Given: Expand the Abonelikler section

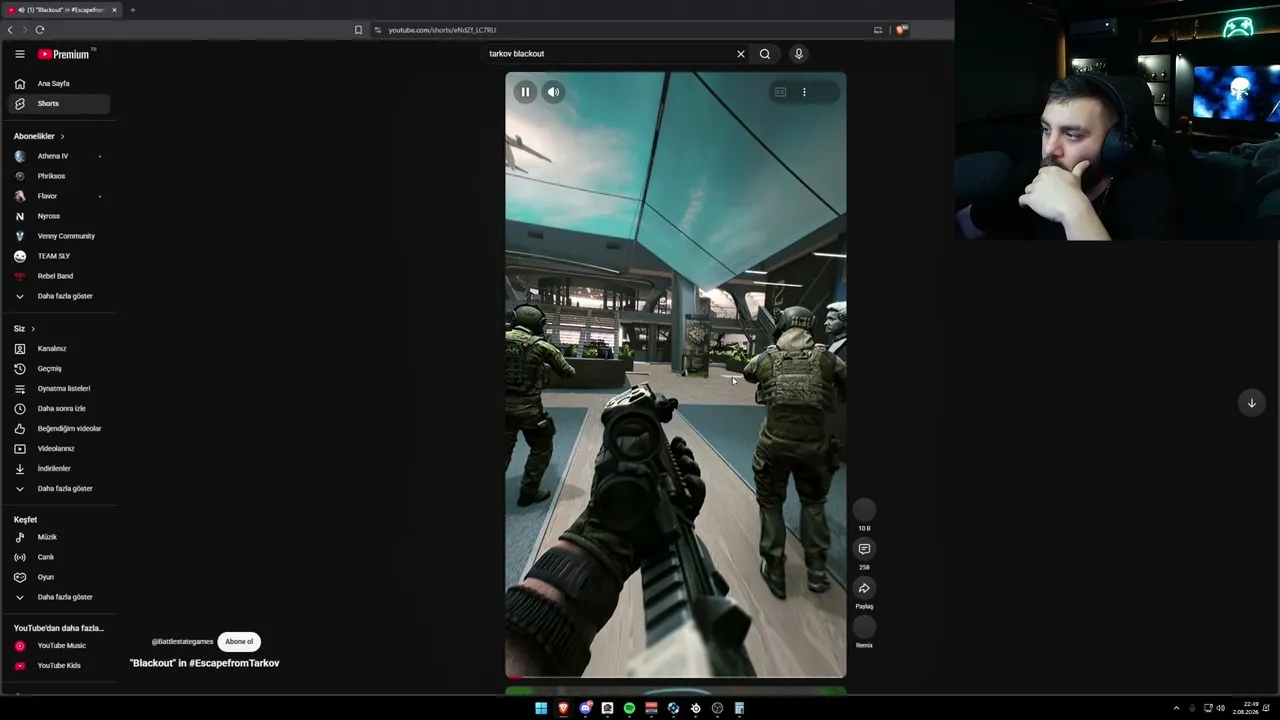Looking at the screenshot, I should [x=39, y=136].
